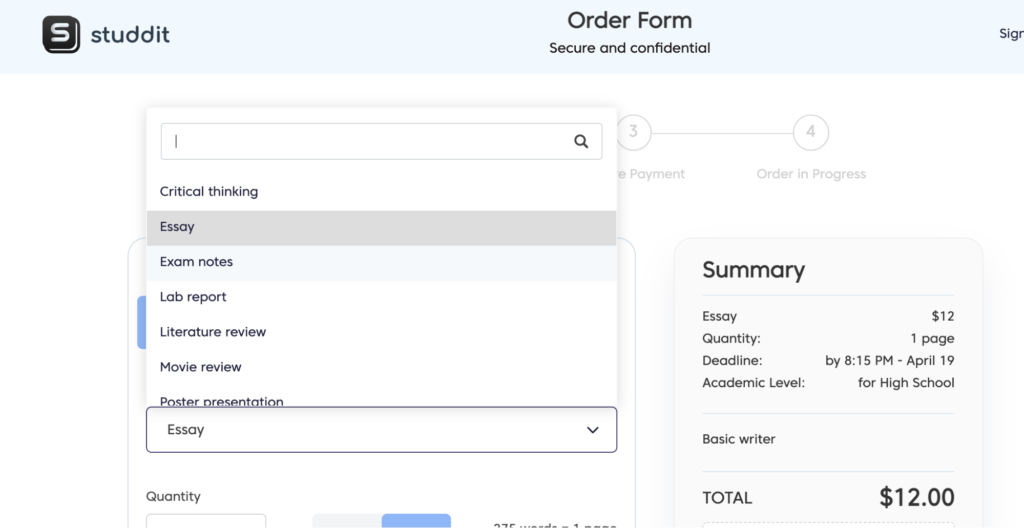1024x528 pixels.
Task: Collapse the Essay type dropdown
Action: click(x=381, y=430)
